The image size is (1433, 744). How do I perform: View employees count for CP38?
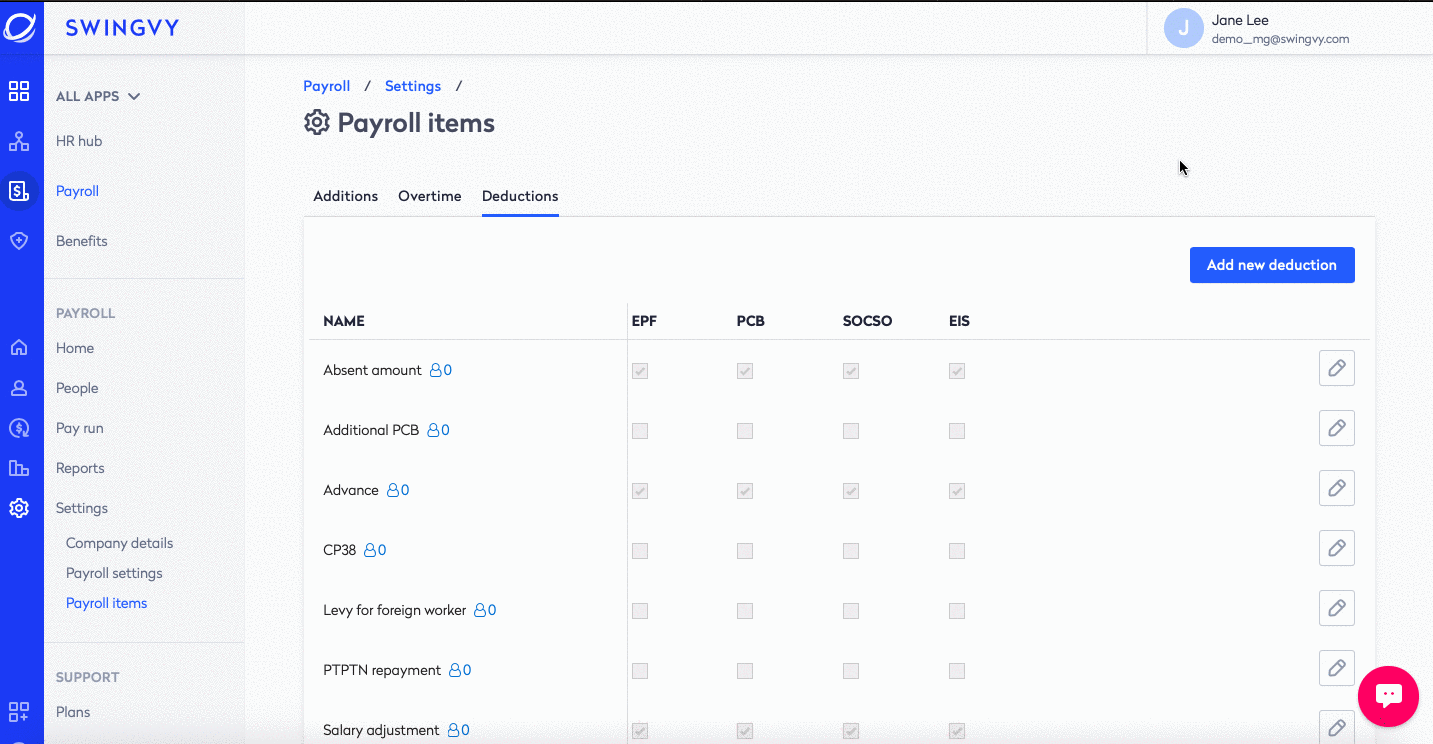(375, 550)
